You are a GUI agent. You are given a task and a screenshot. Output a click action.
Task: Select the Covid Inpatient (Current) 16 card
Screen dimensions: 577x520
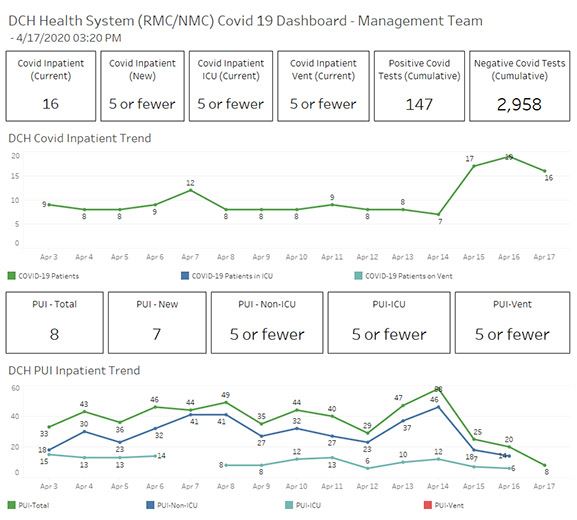pyautogui.click(x=51, y=86)
